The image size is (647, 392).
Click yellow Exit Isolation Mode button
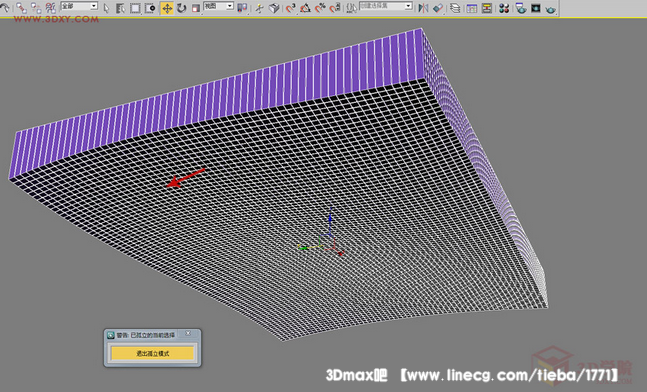pos(152,353)
